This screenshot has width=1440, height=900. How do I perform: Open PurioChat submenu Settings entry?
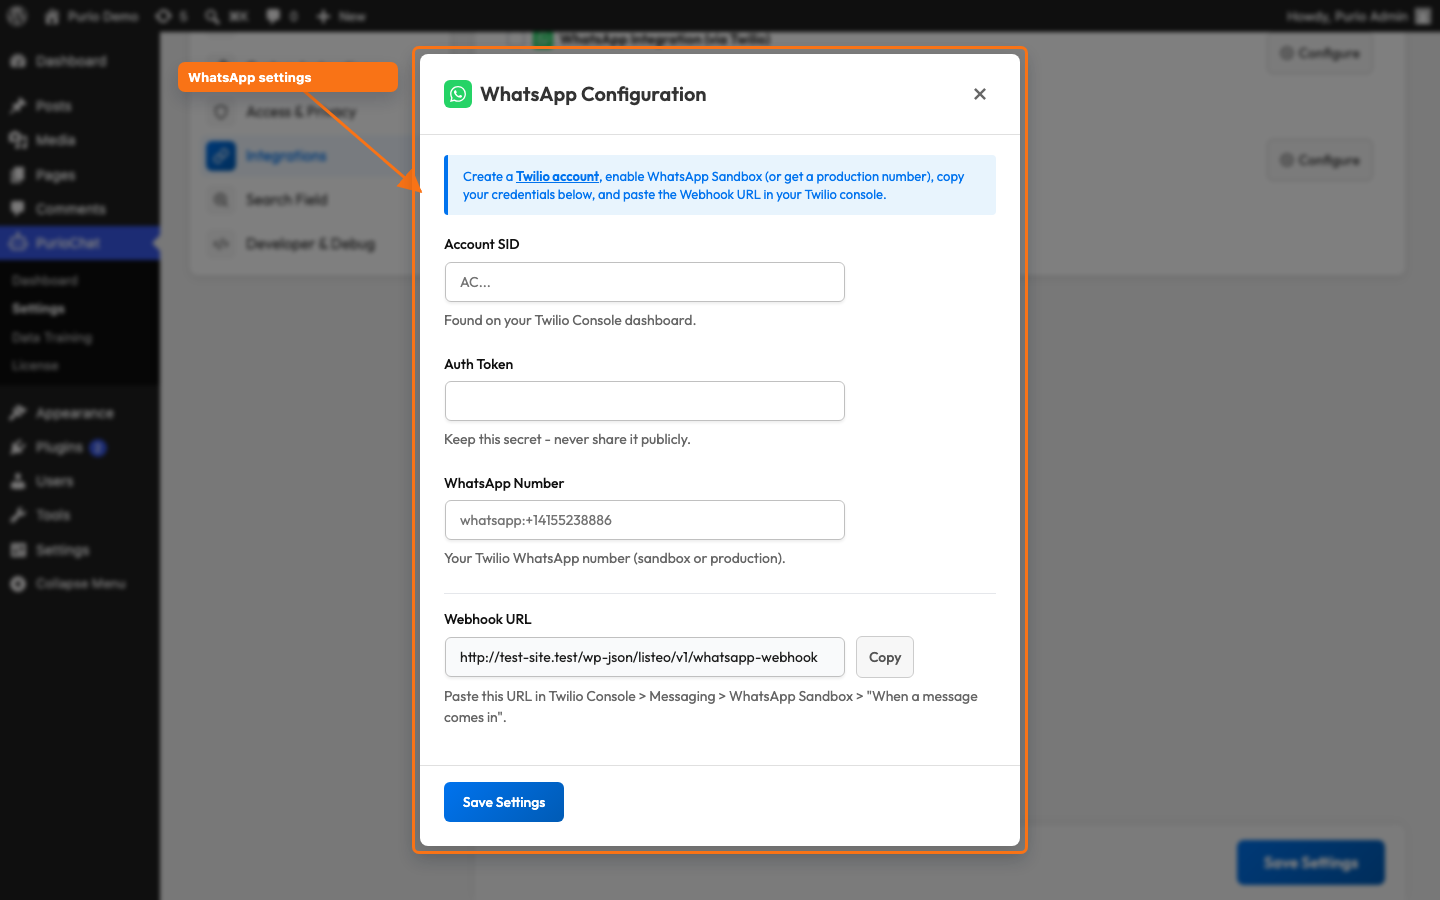coord(39,309)
